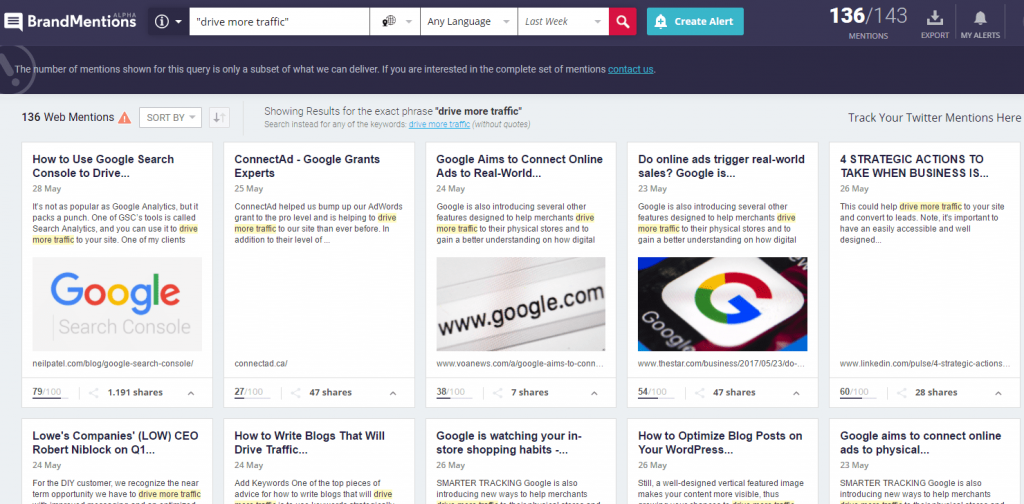Follow the 'contact us' link
Screen dimensions: 1024x504
(x=631, y=69)
